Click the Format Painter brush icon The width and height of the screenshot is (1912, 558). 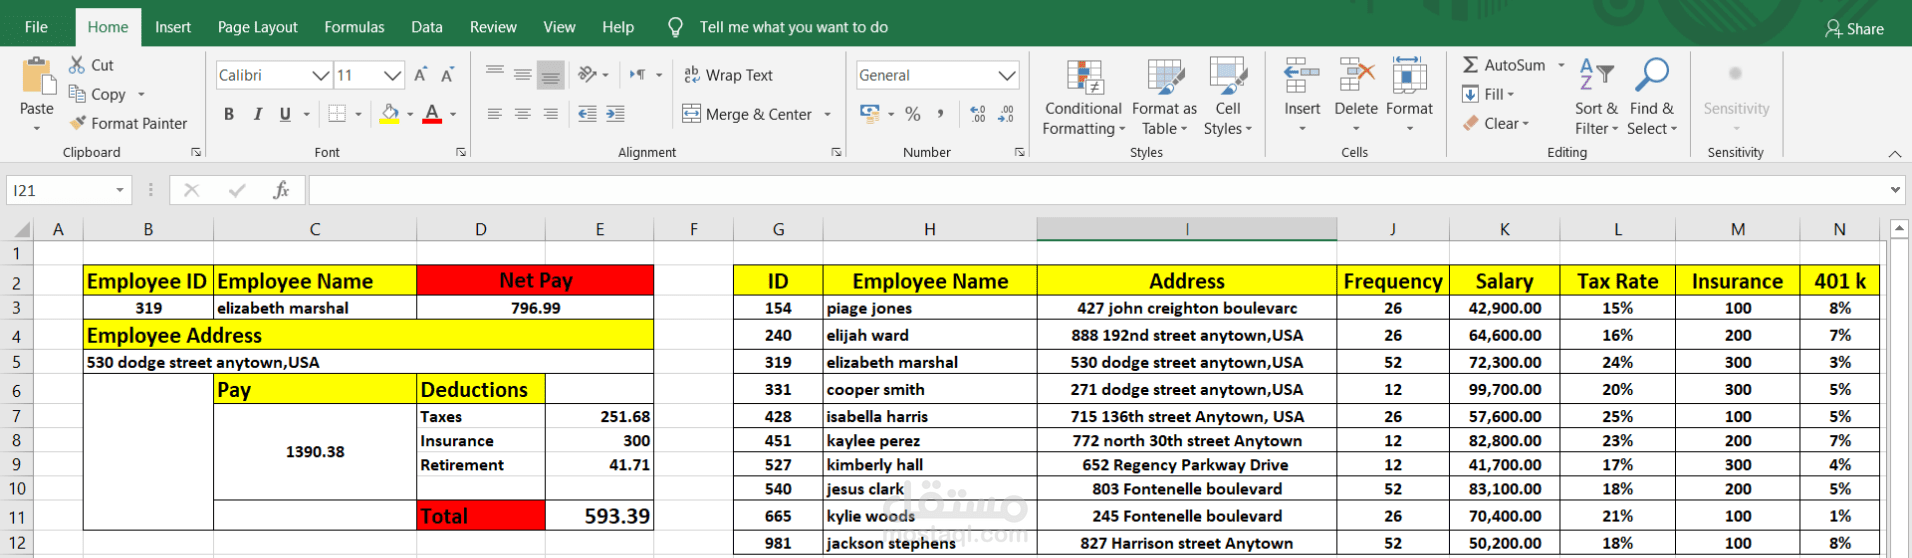coord(78,123)
